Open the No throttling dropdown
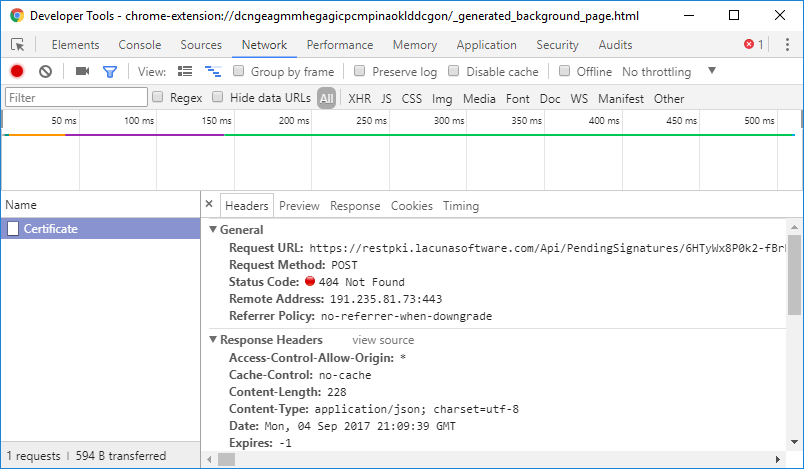The width and height of the screenshot is (804, 469). coord(669,72)
